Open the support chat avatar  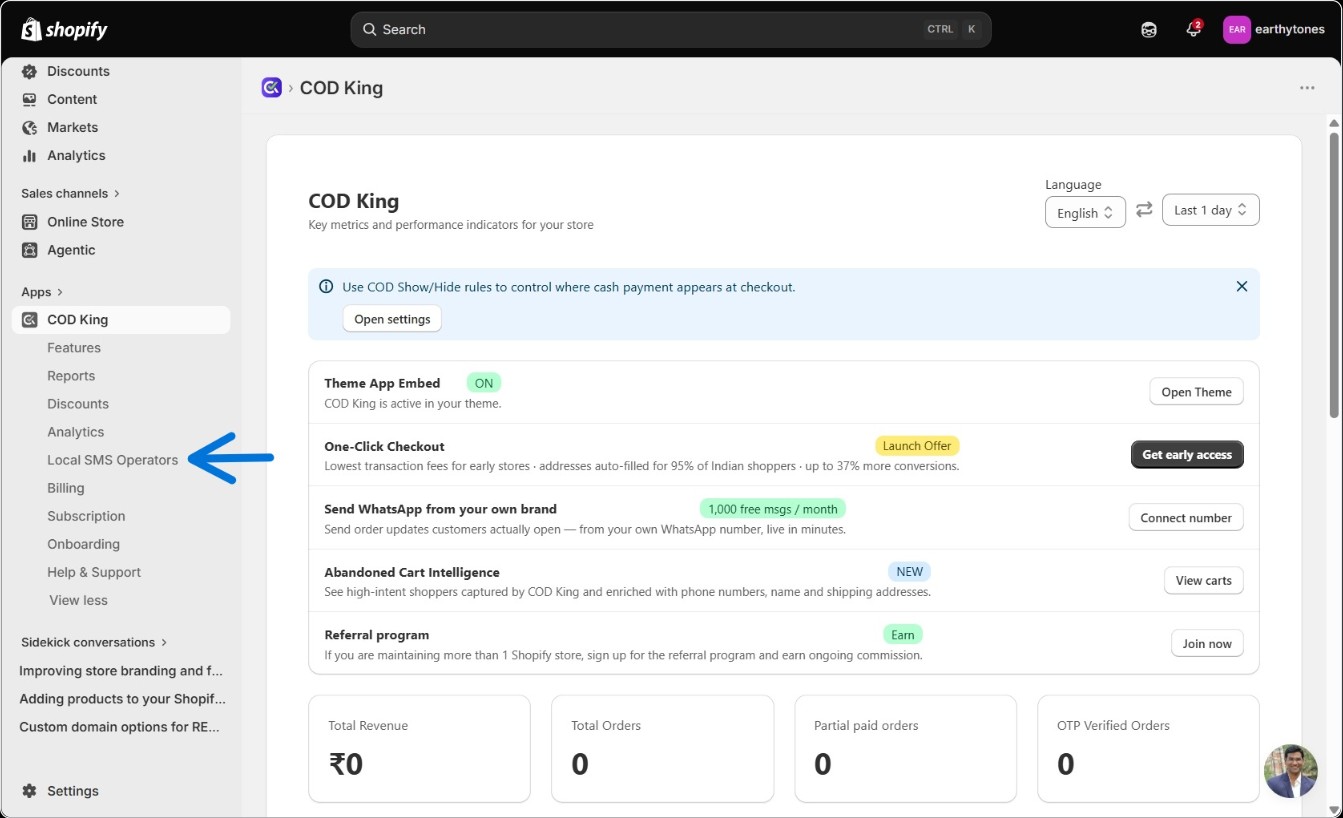point(1290,770)
